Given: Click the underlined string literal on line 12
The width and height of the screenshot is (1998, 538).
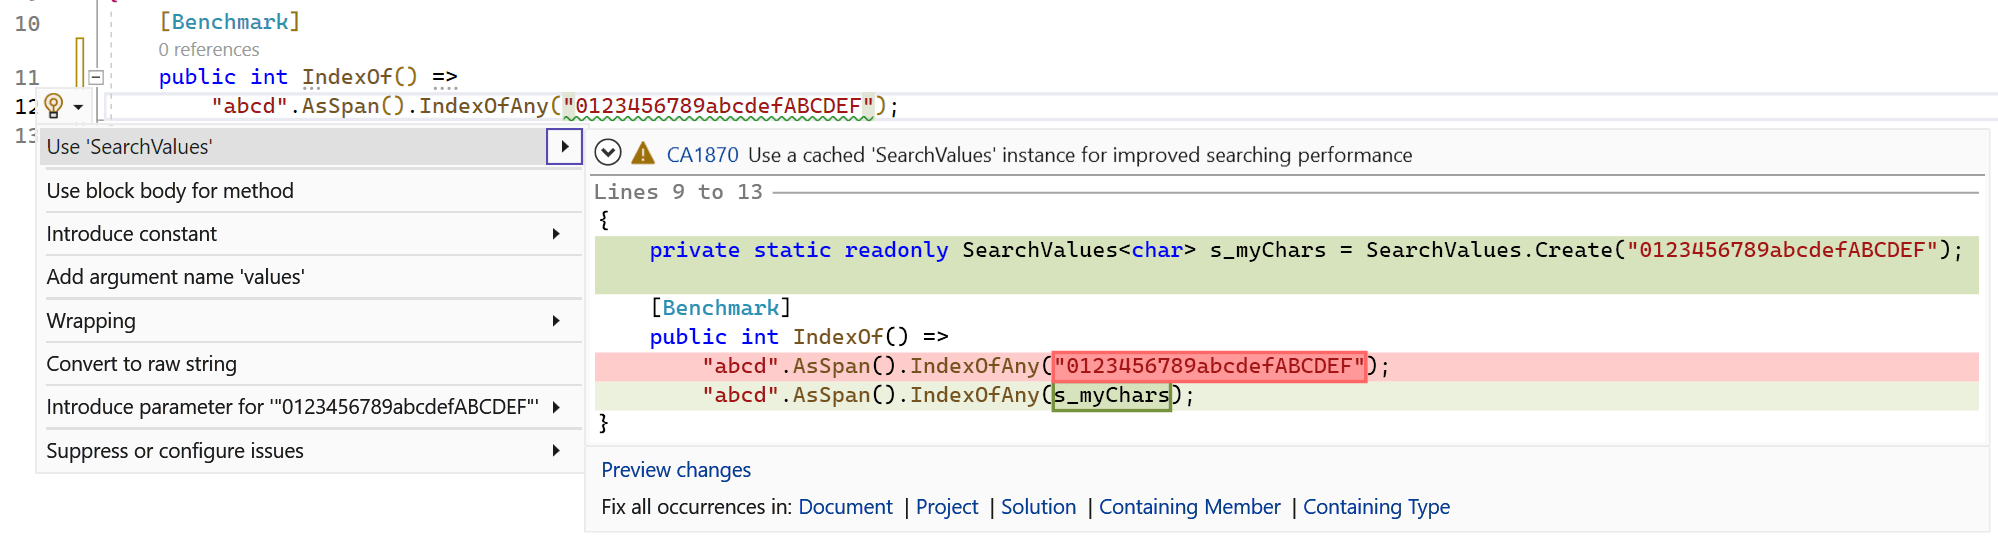Looking at the screenshot, I should click(718, 106).
